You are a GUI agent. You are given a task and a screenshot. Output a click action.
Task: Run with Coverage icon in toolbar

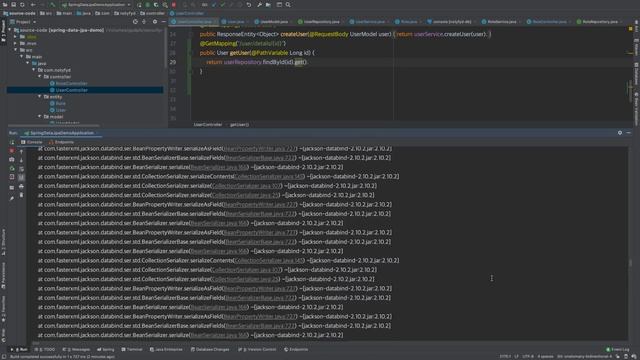point(156,5)
